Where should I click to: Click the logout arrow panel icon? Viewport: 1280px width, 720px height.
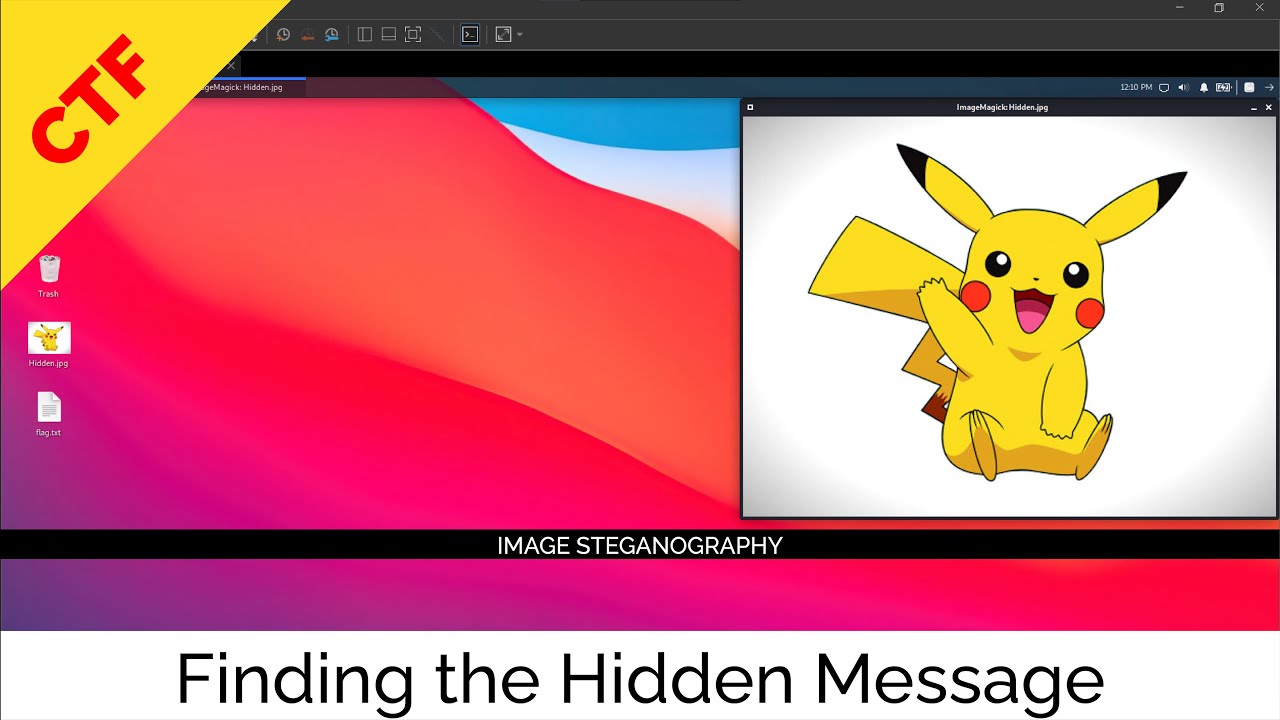point(1269,87)
